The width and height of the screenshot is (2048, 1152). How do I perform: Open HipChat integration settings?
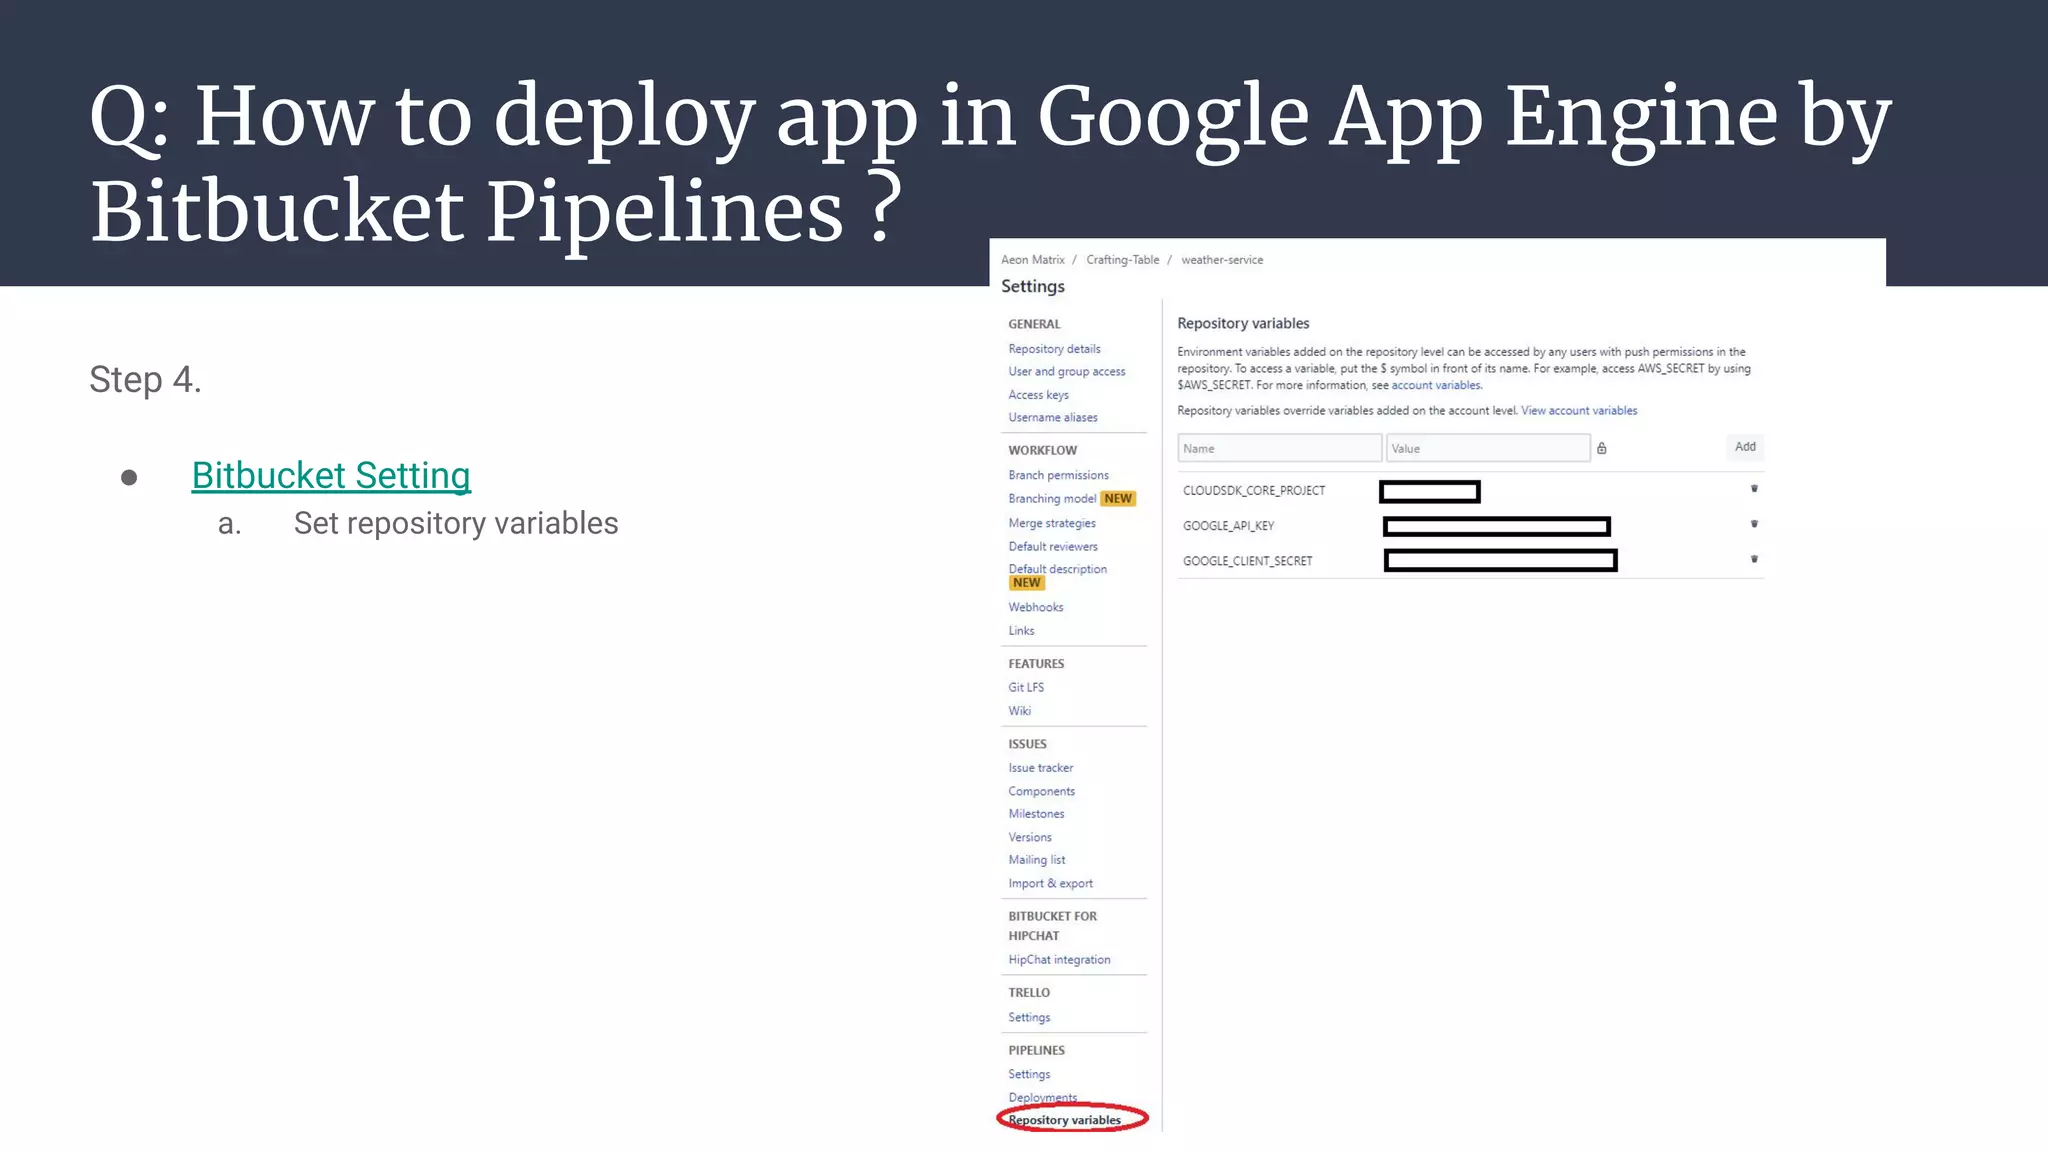[x=1059, y=960]
